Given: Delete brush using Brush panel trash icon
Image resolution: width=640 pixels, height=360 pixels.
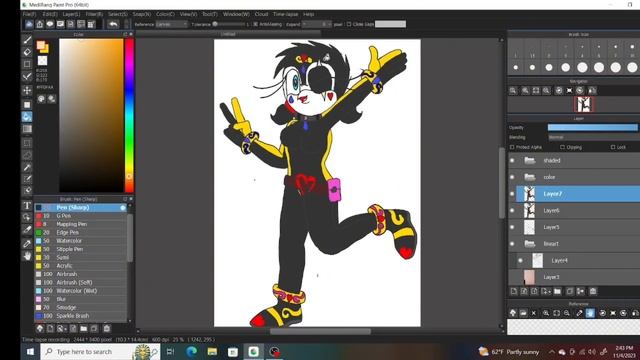Looking at the screenshot, I should [107, 329].
